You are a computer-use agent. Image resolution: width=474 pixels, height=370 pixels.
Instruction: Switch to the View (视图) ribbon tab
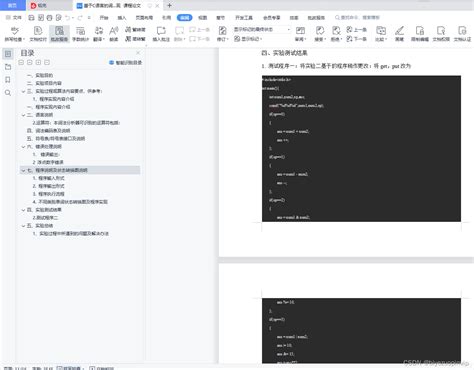coord(202,17)
